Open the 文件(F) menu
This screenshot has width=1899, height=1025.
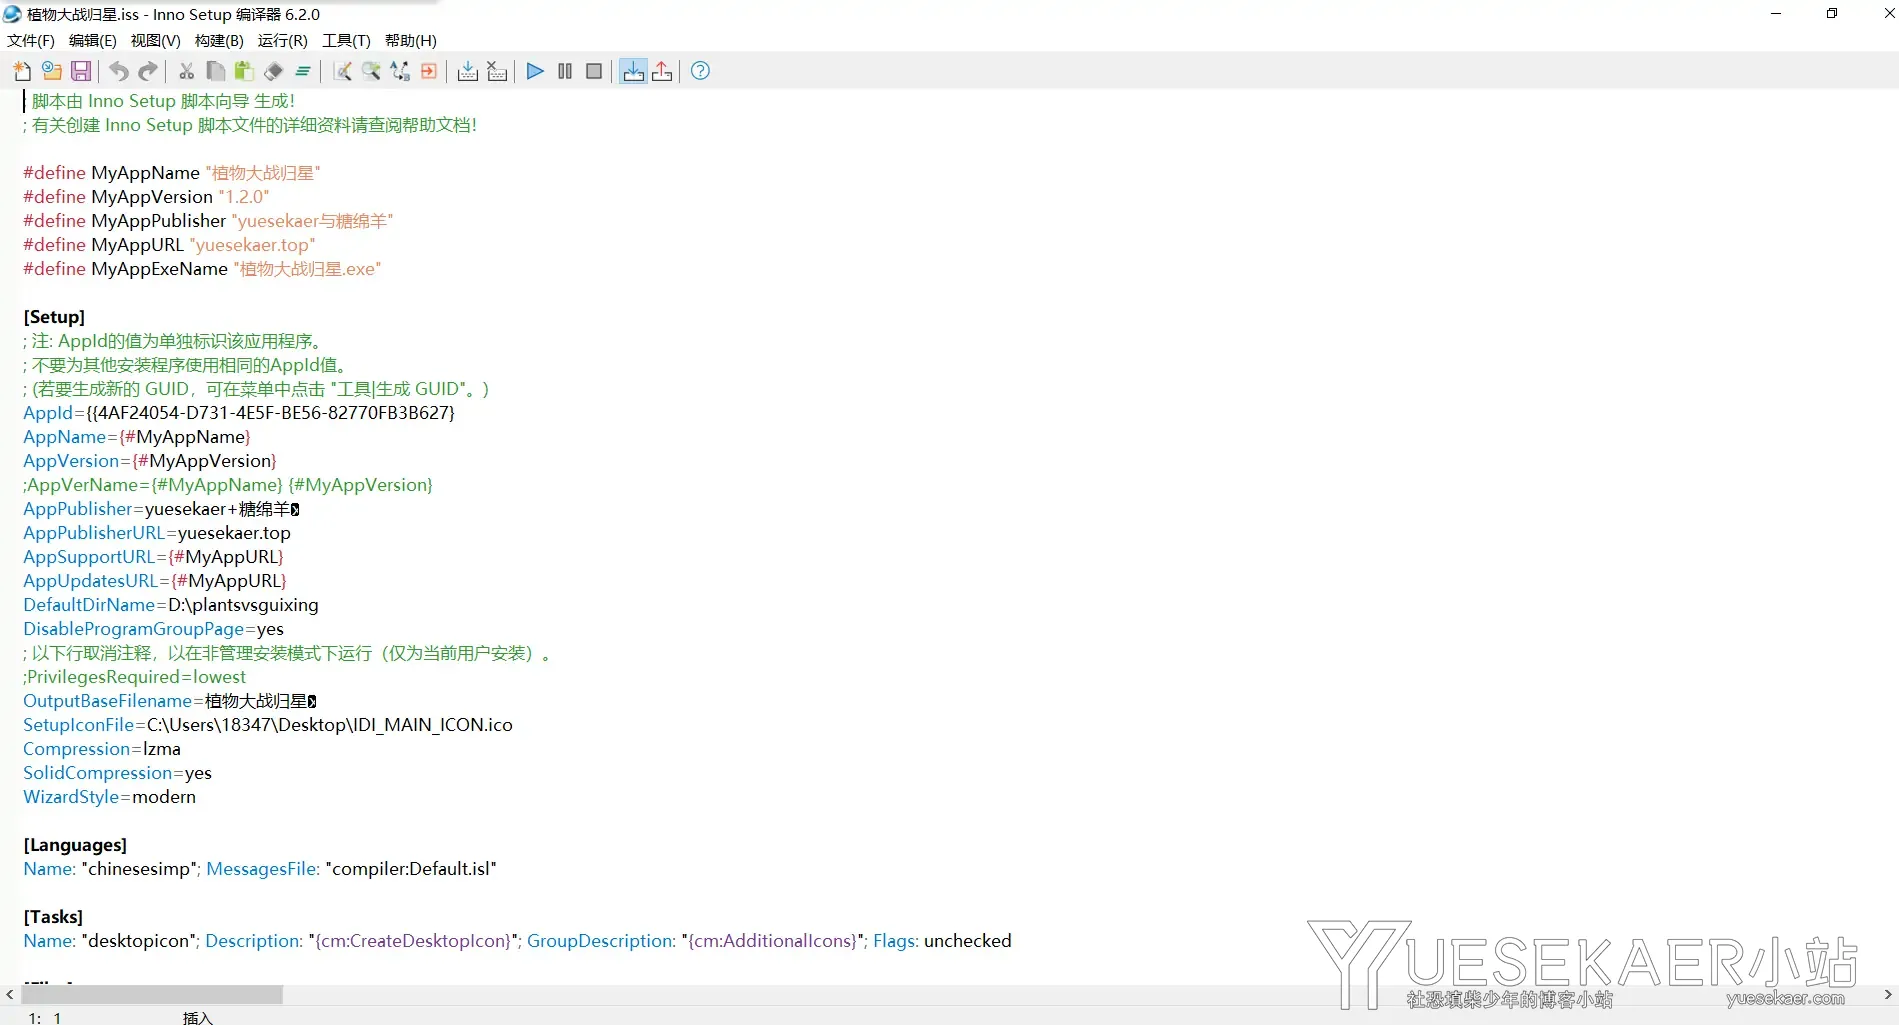pyautogui.click(x=31, y=40)
